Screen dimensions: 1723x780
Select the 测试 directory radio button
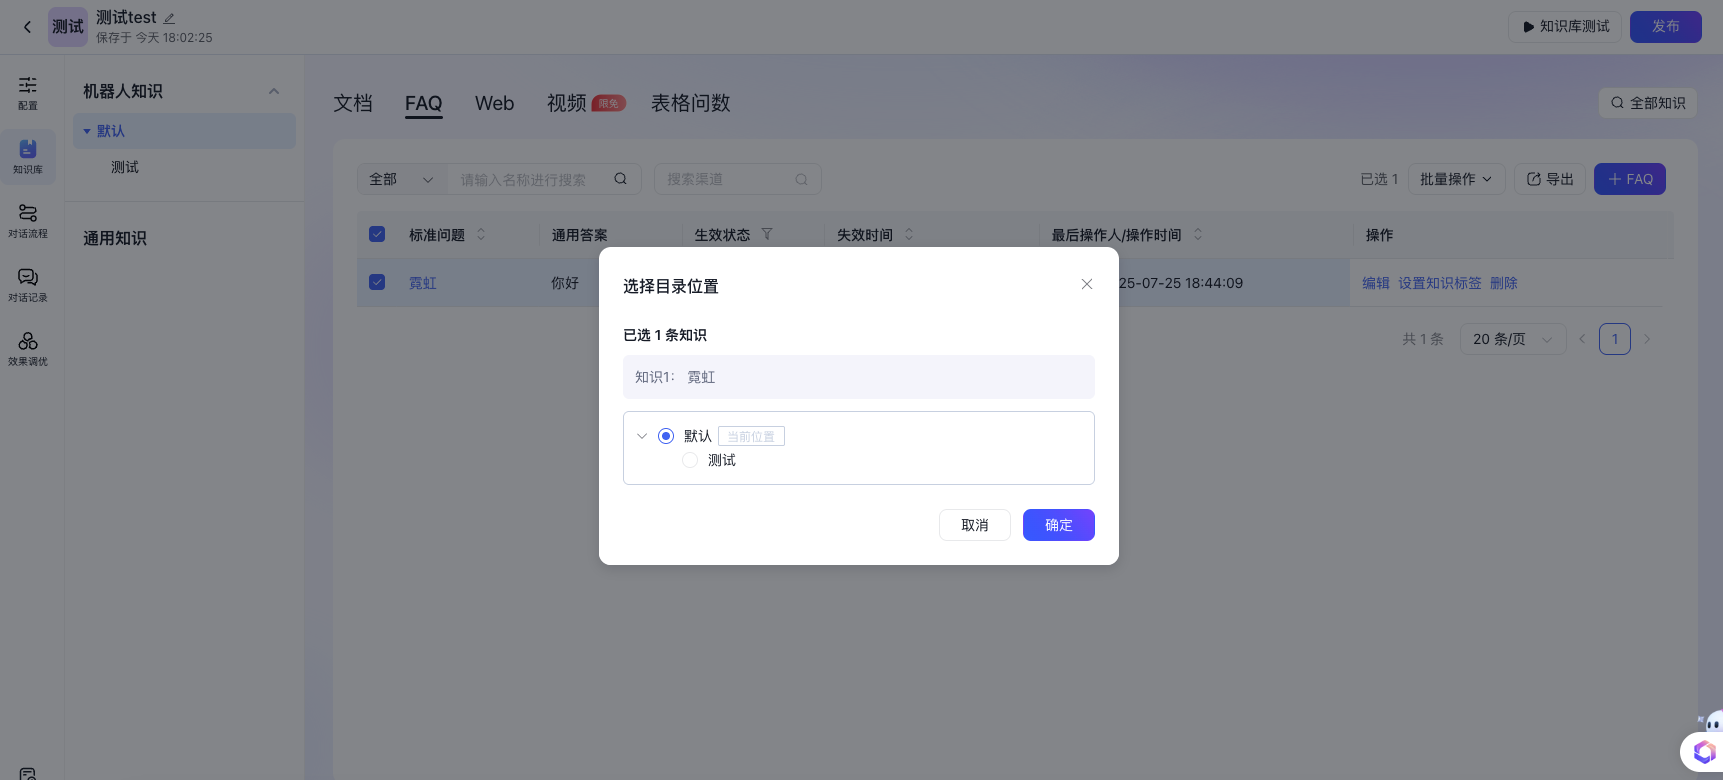[690, 460]
